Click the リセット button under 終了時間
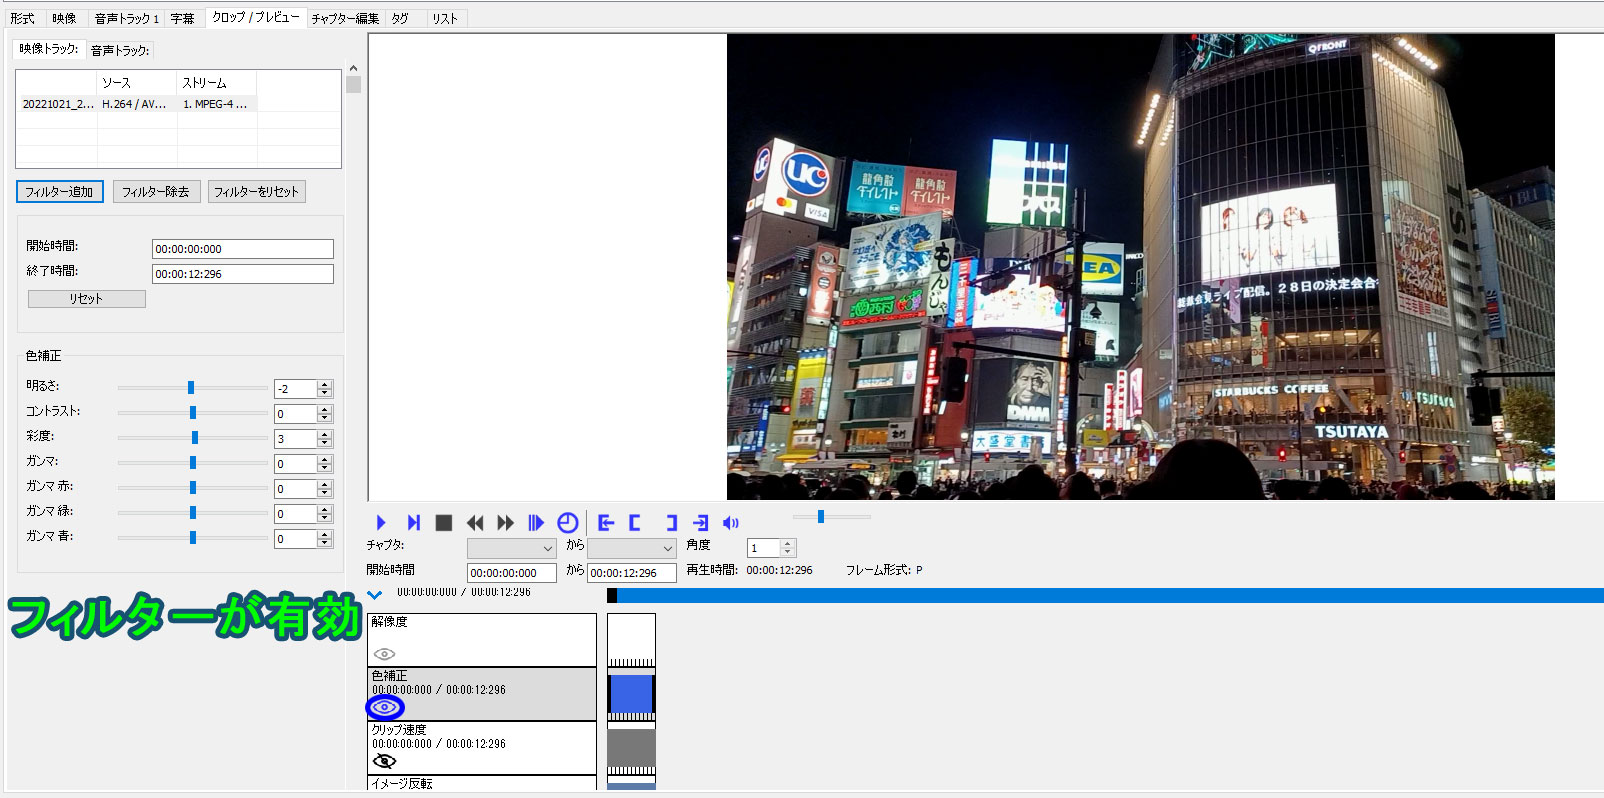 coord(86,298)
